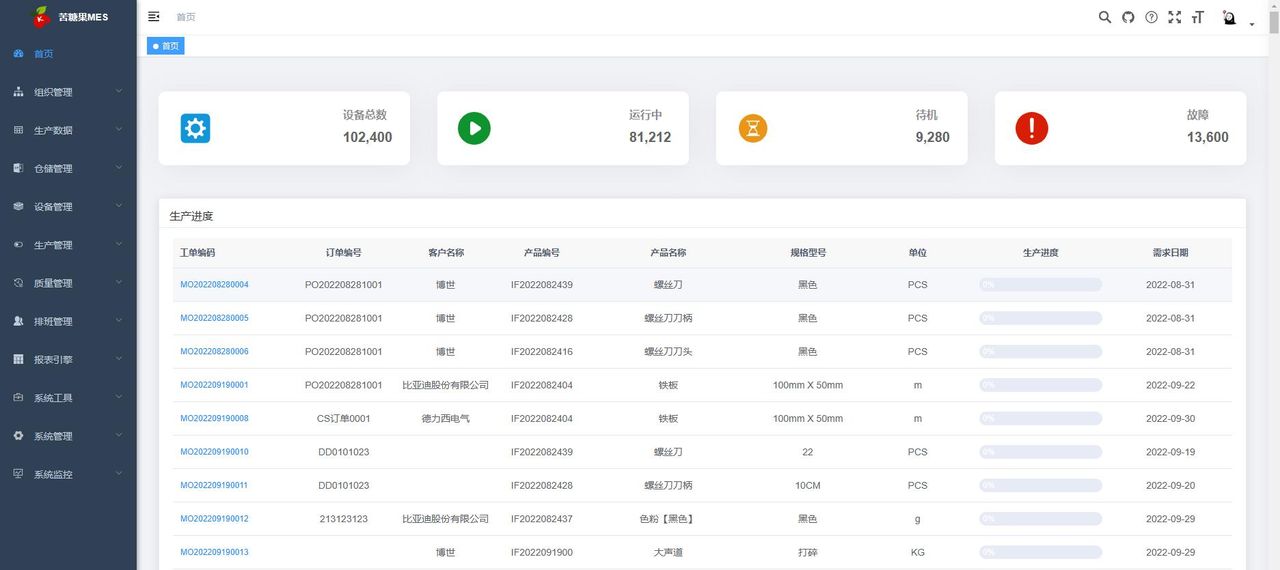The image size is (1280, 570).
Task: Click the 需求日期 column header
Action: point(1170,253)
